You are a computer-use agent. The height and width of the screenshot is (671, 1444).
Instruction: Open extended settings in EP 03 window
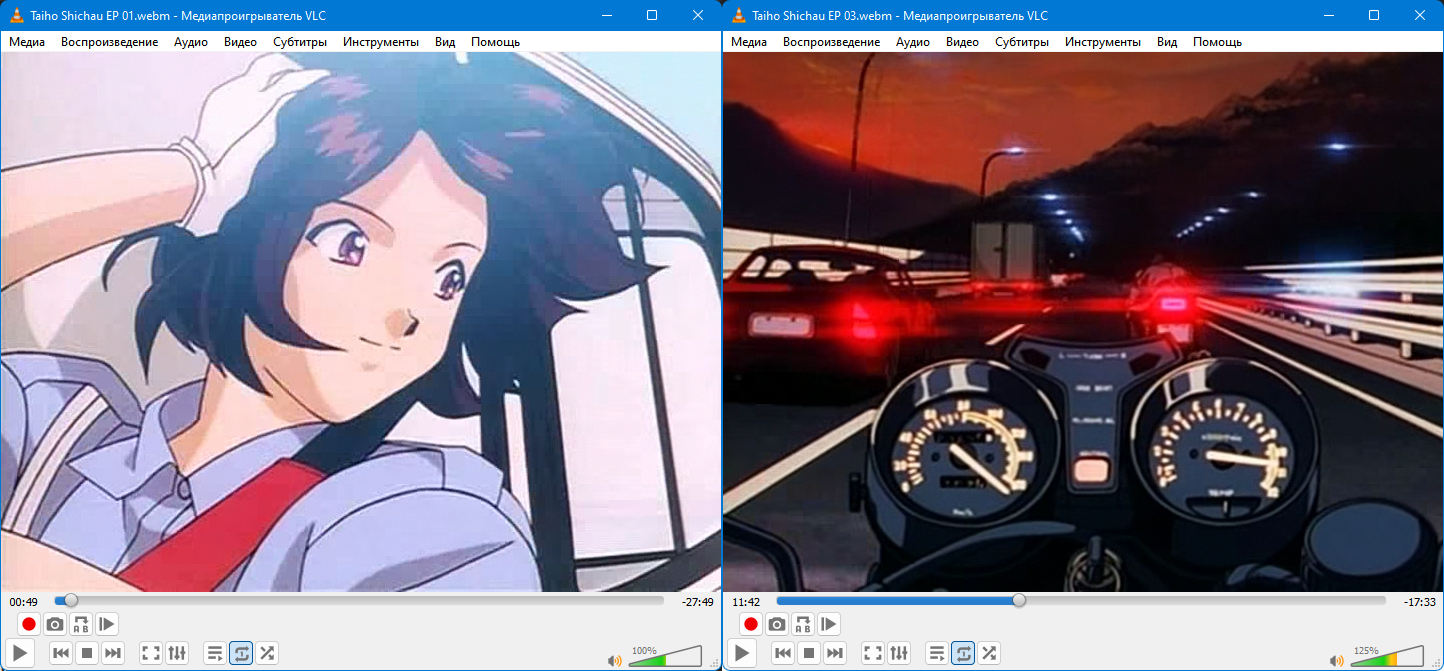coord(899,653)
